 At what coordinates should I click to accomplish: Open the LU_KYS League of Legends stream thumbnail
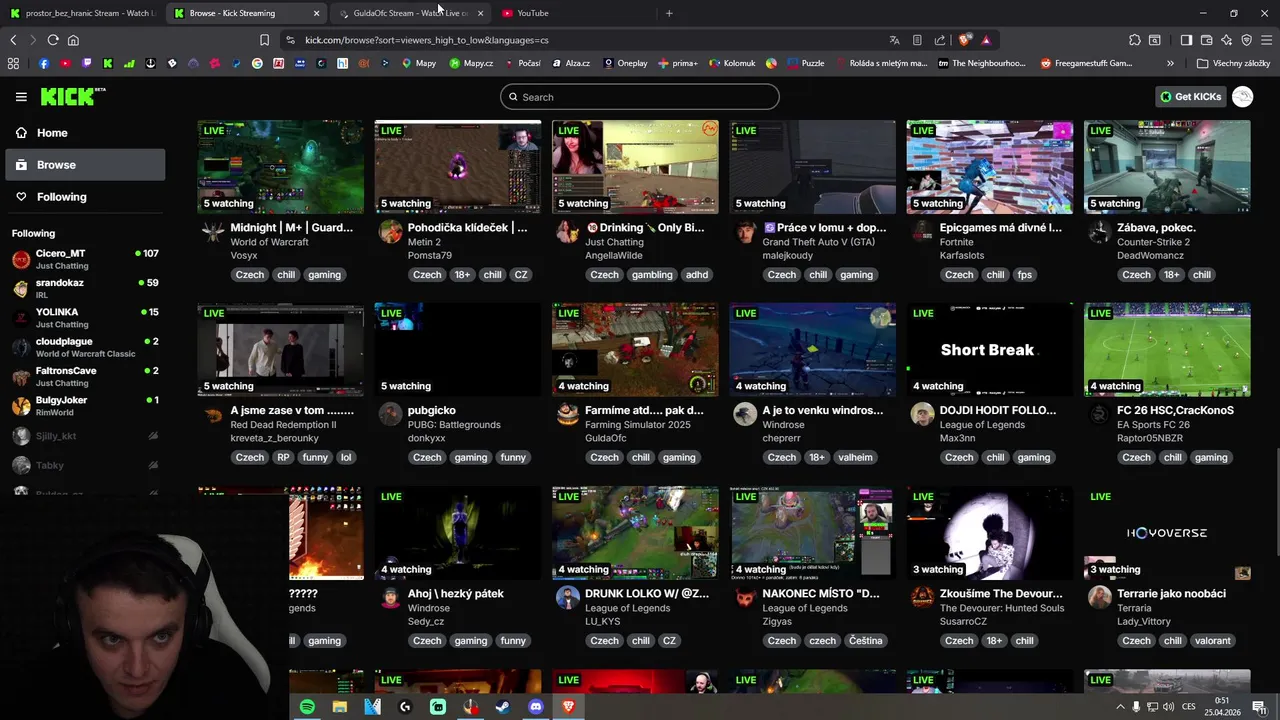pyautogui.click(x=635, y=533)
